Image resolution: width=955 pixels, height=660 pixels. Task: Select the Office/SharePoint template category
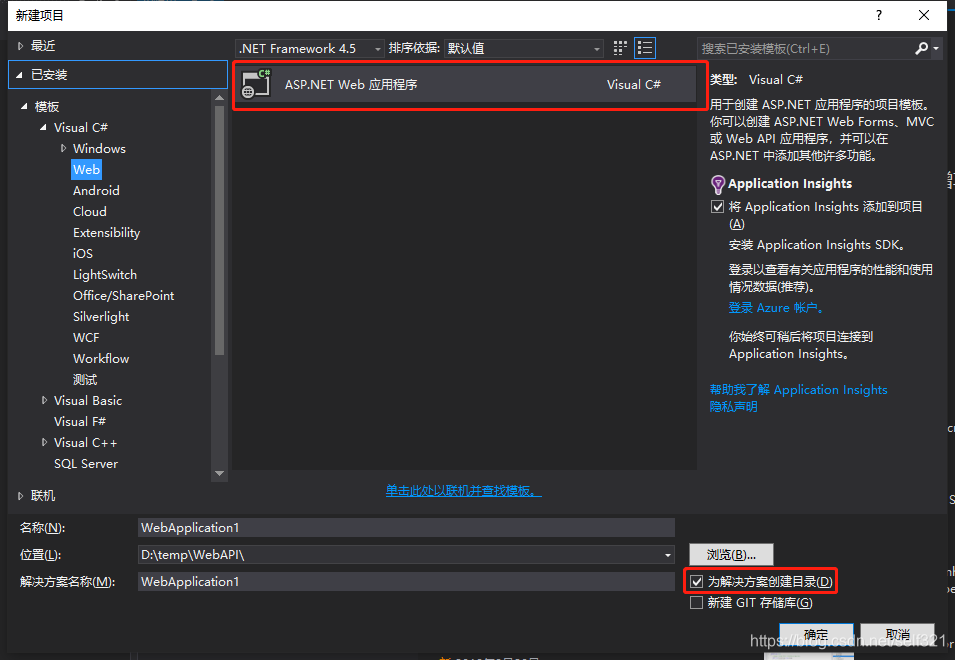(x=124, y=295)
